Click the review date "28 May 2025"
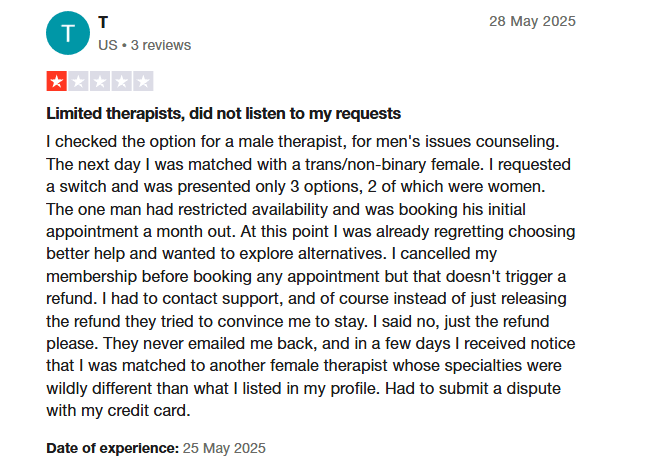The width and height of the screenshot is (656, 476). click(532, 21)
